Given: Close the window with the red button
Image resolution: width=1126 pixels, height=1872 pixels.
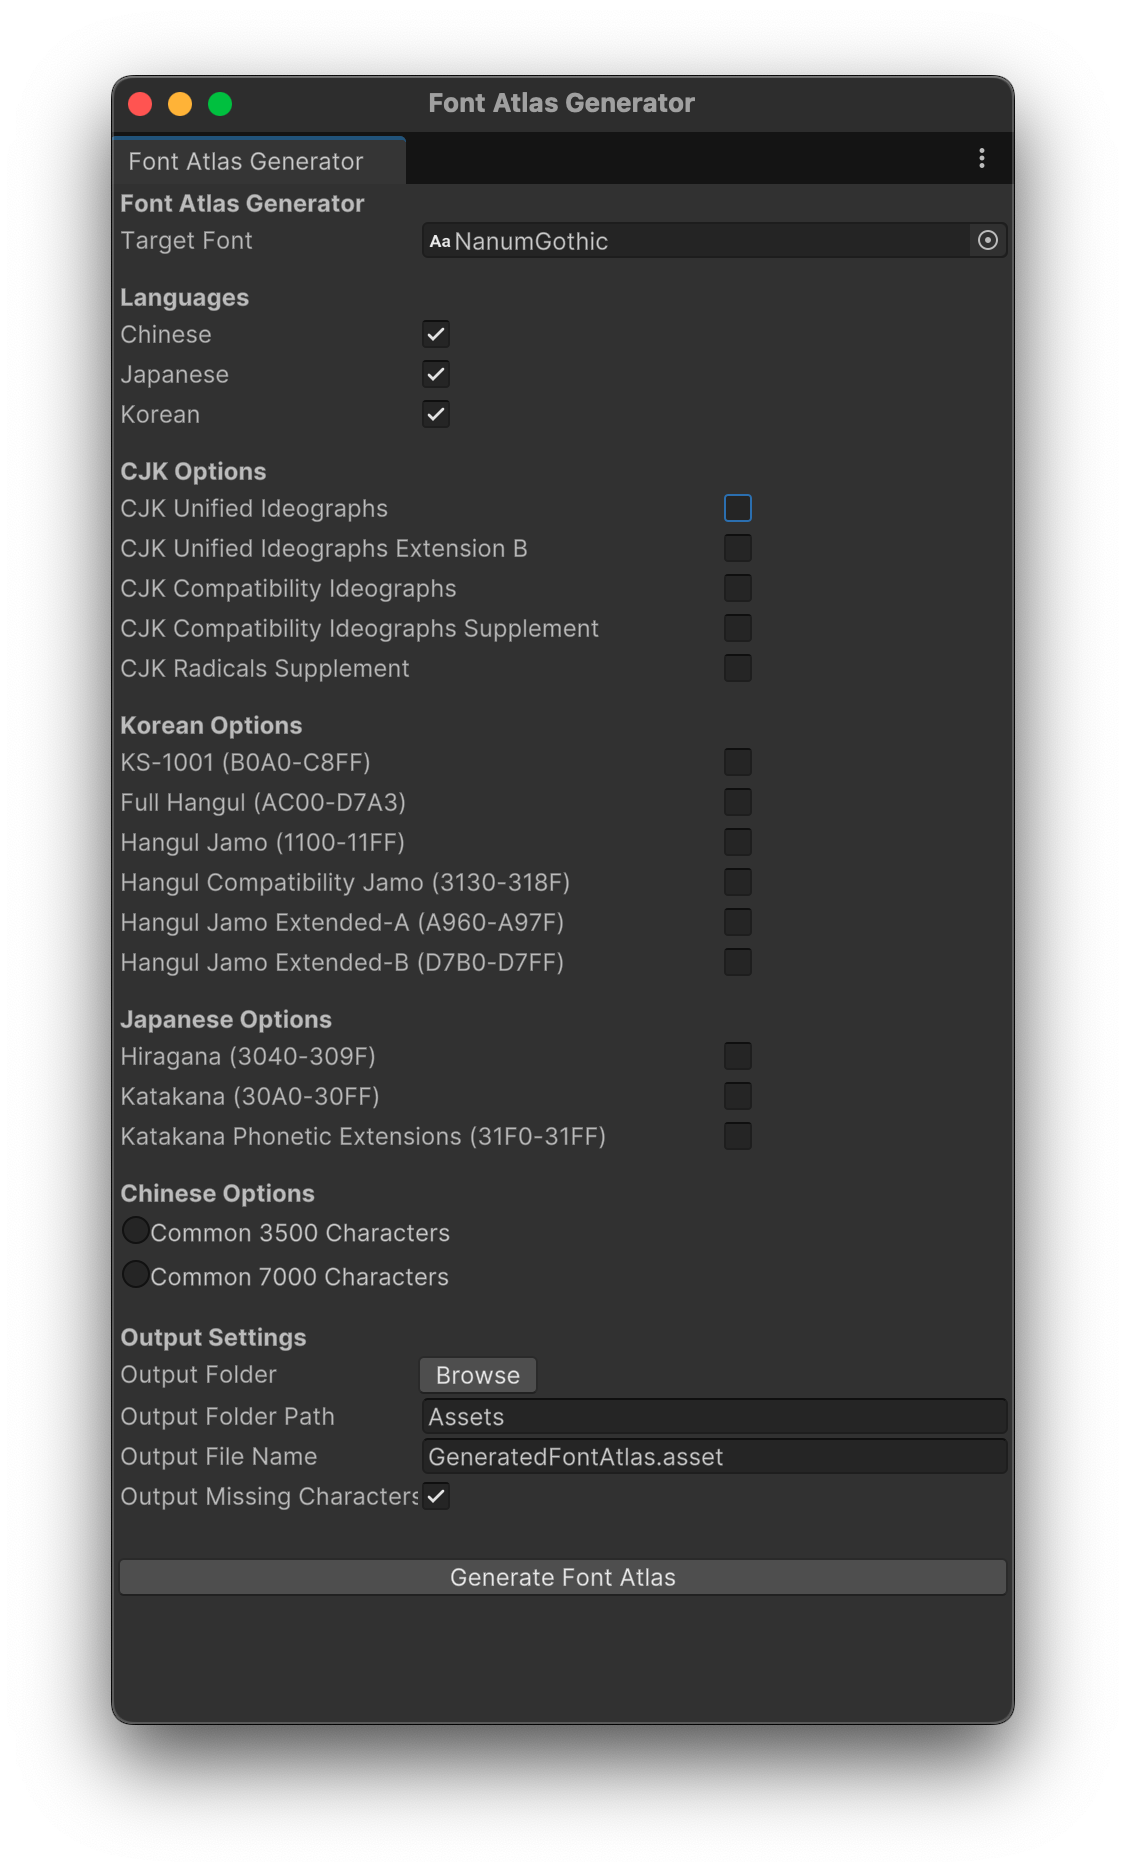Looking at the screenshot, I should pos(140,104).
